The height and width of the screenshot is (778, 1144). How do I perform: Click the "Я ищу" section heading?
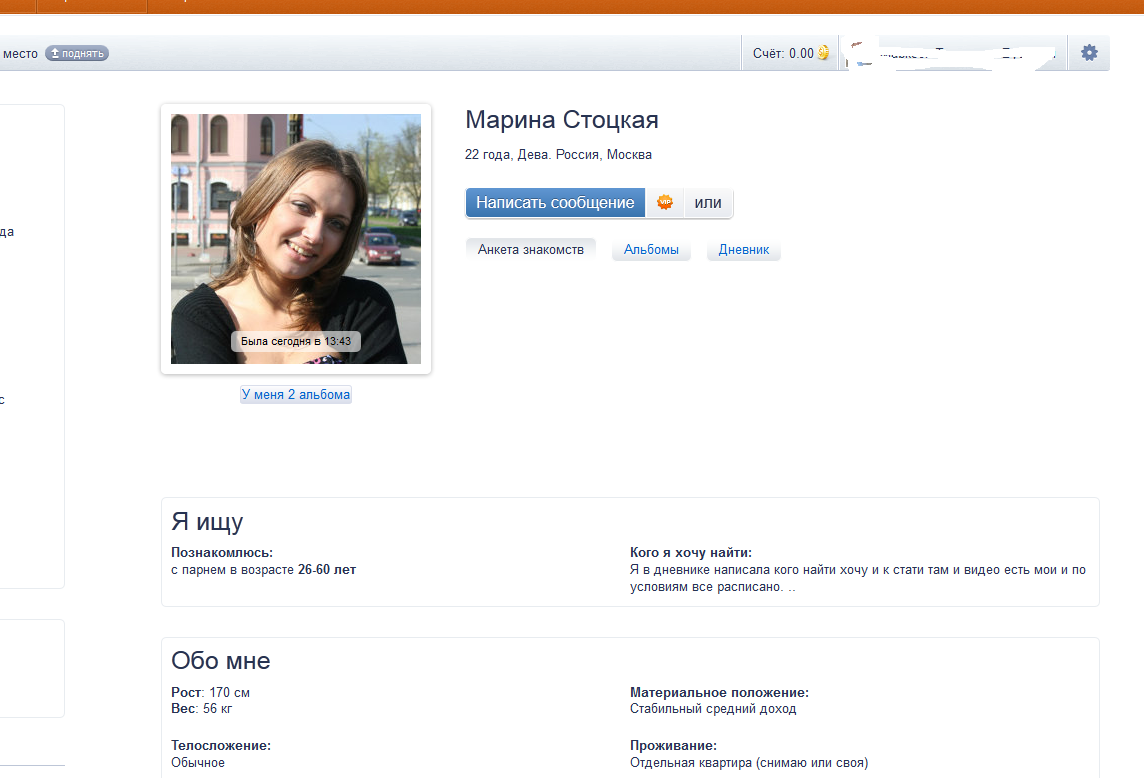pos(207,522)
